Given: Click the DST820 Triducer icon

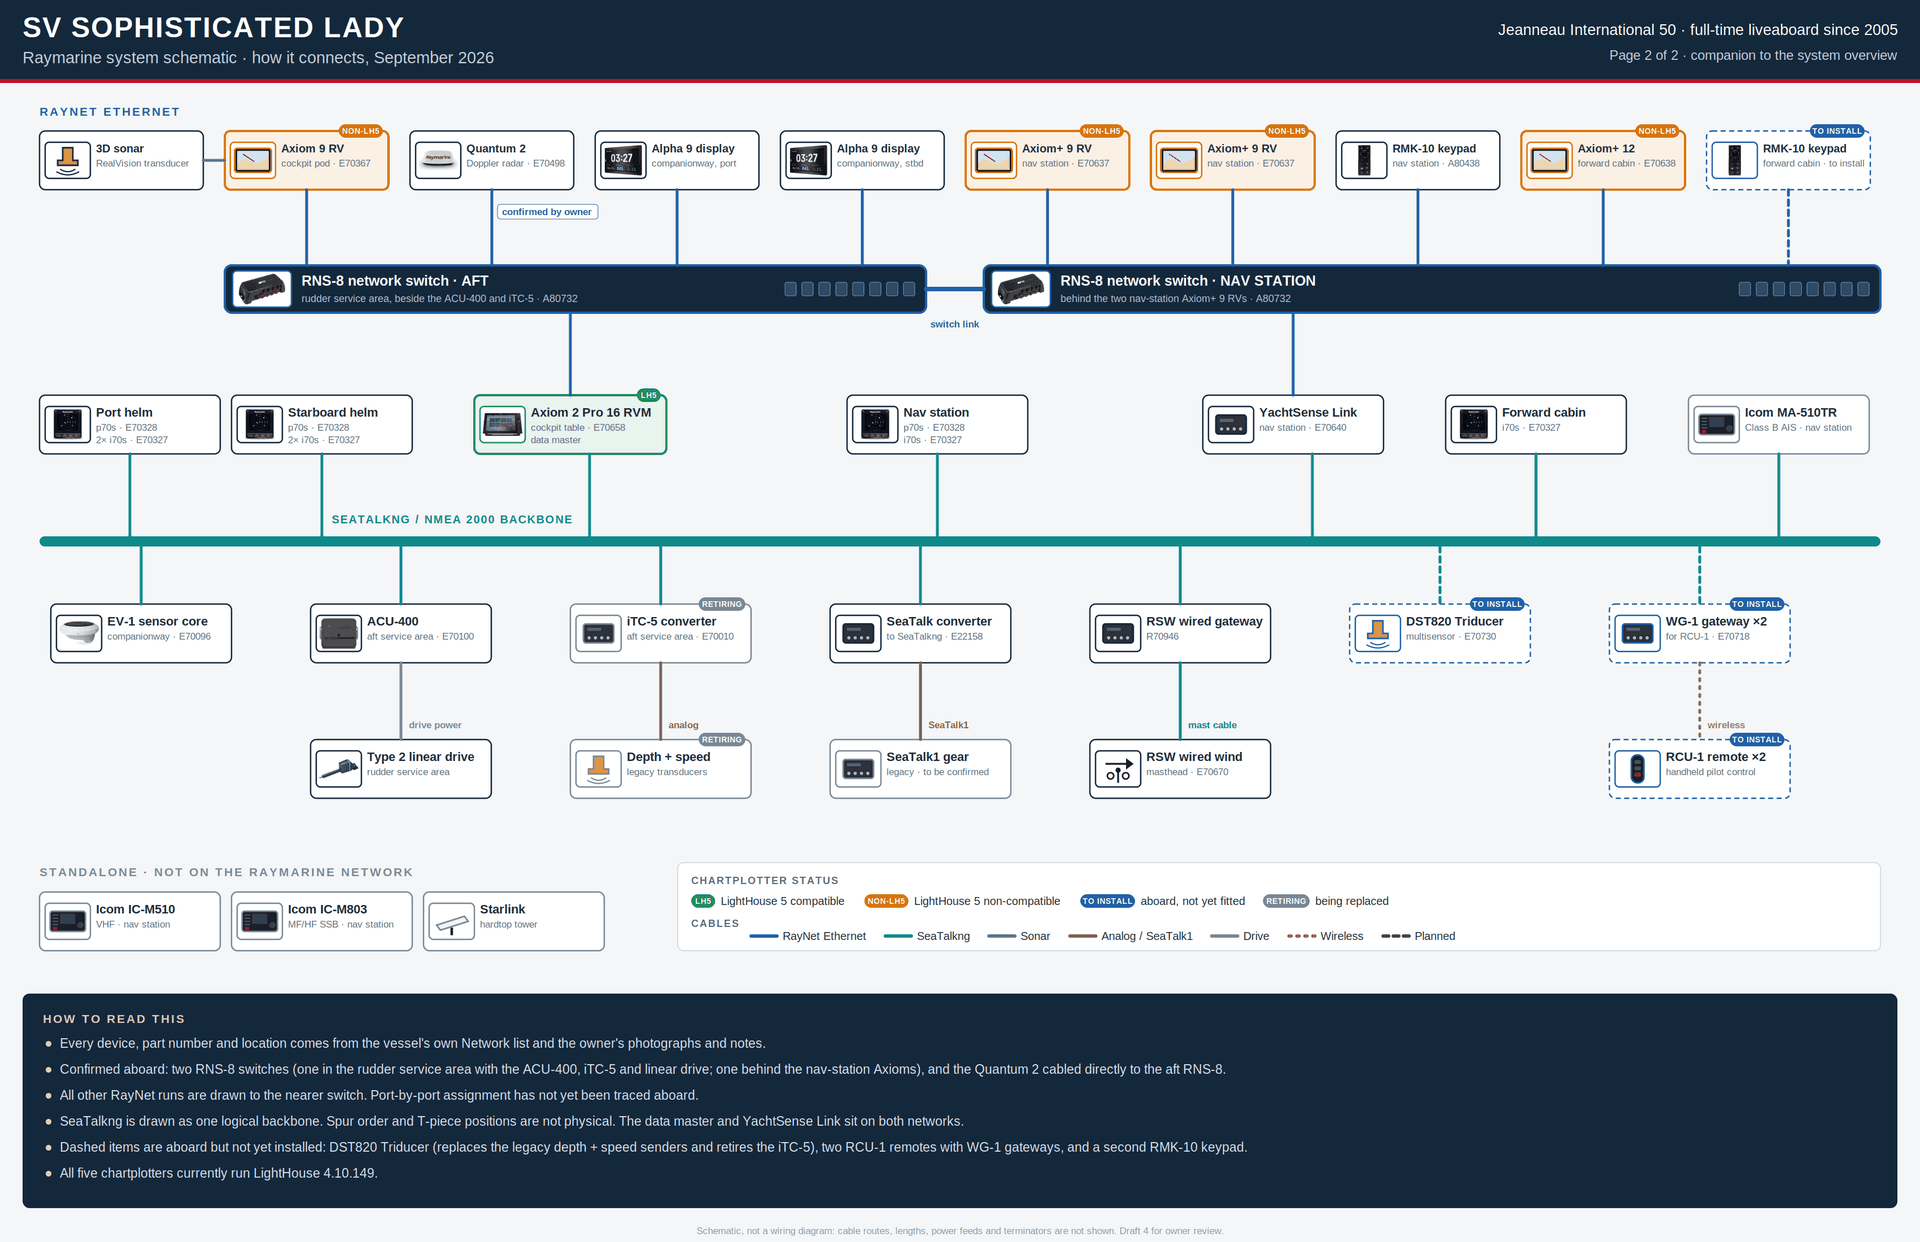Looking at the screenshot, I should click(x=1378, y=633).
